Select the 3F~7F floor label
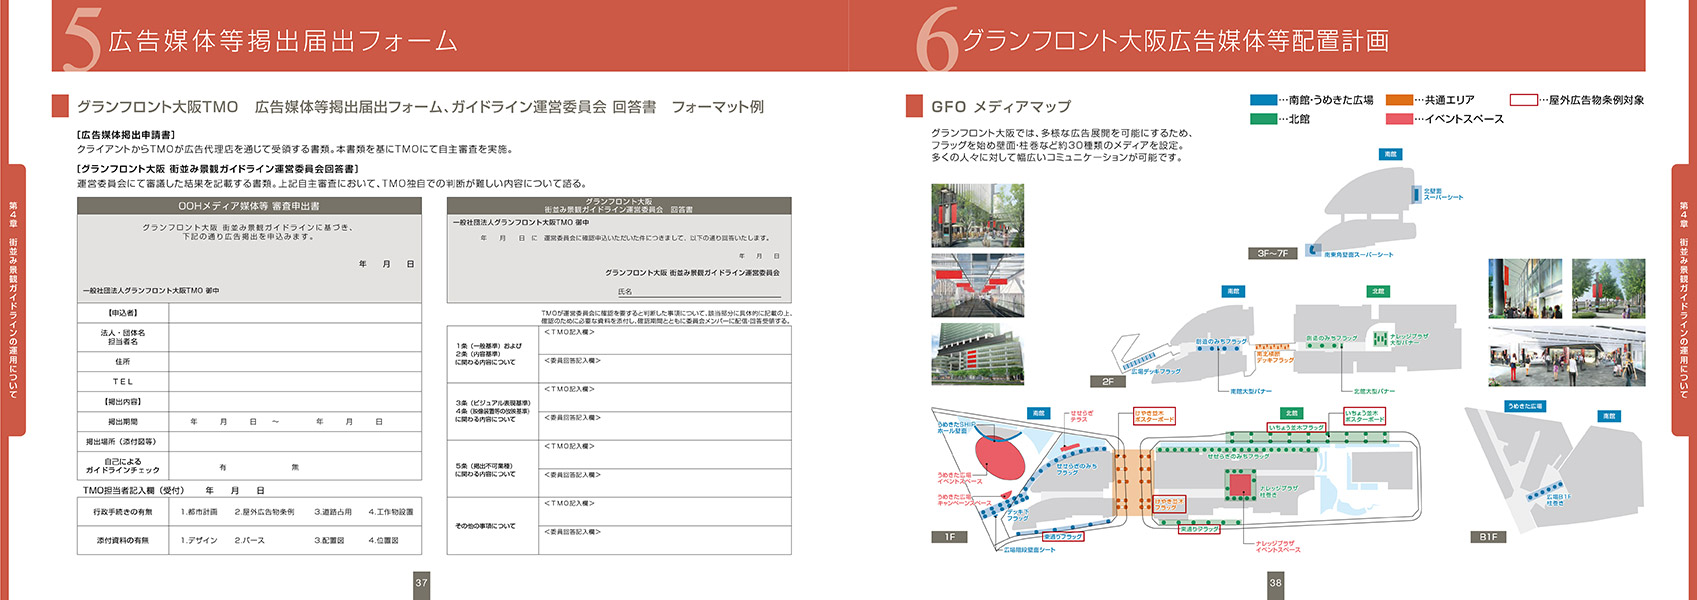 point(1272,254)
